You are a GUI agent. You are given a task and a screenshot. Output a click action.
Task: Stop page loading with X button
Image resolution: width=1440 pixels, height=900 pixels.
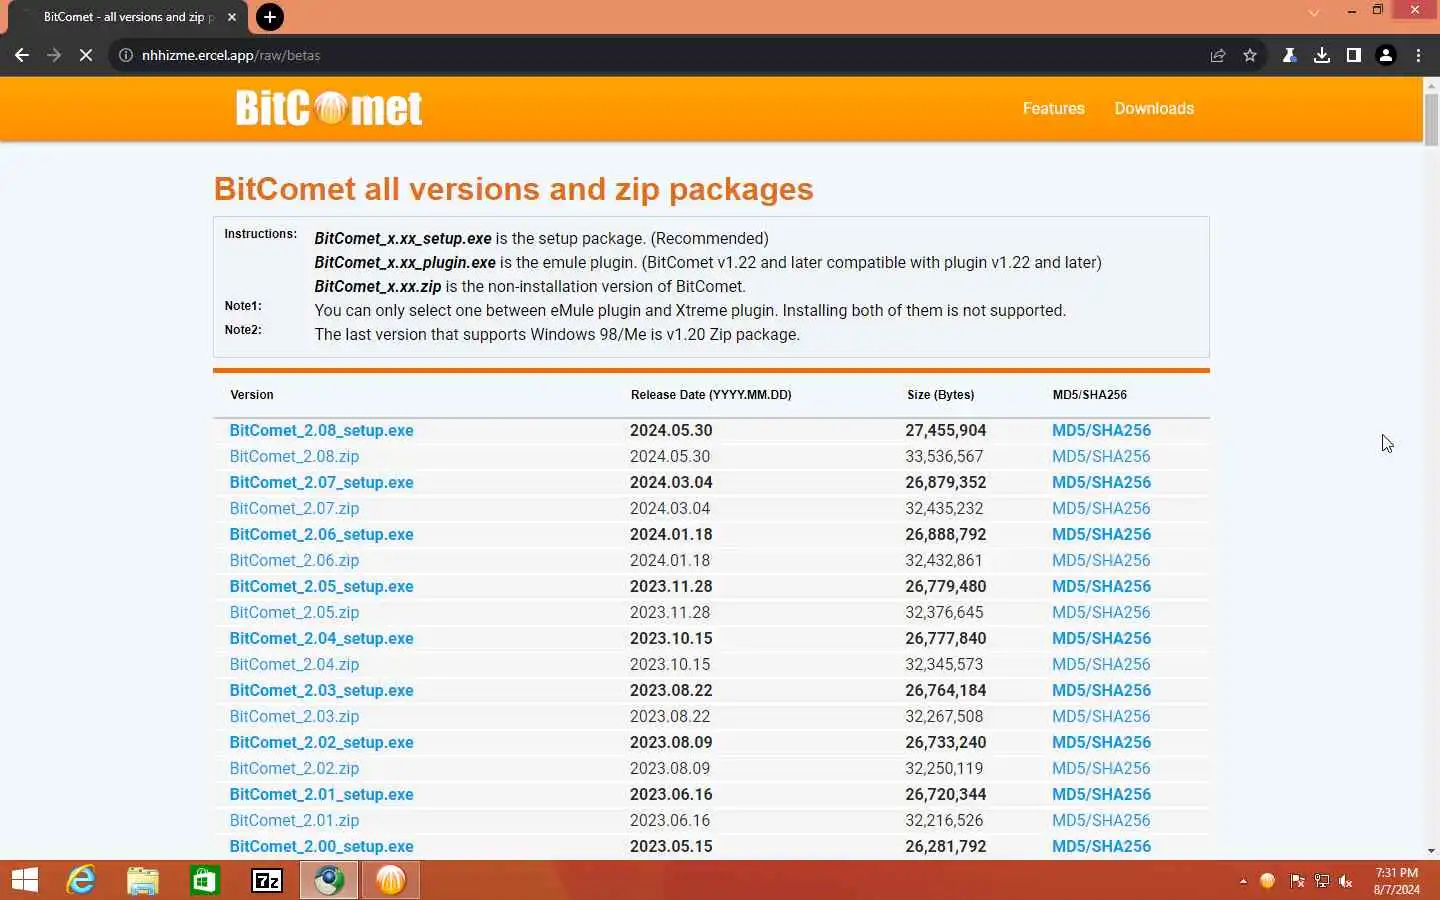pyautogui.click(x=86, y=55)
